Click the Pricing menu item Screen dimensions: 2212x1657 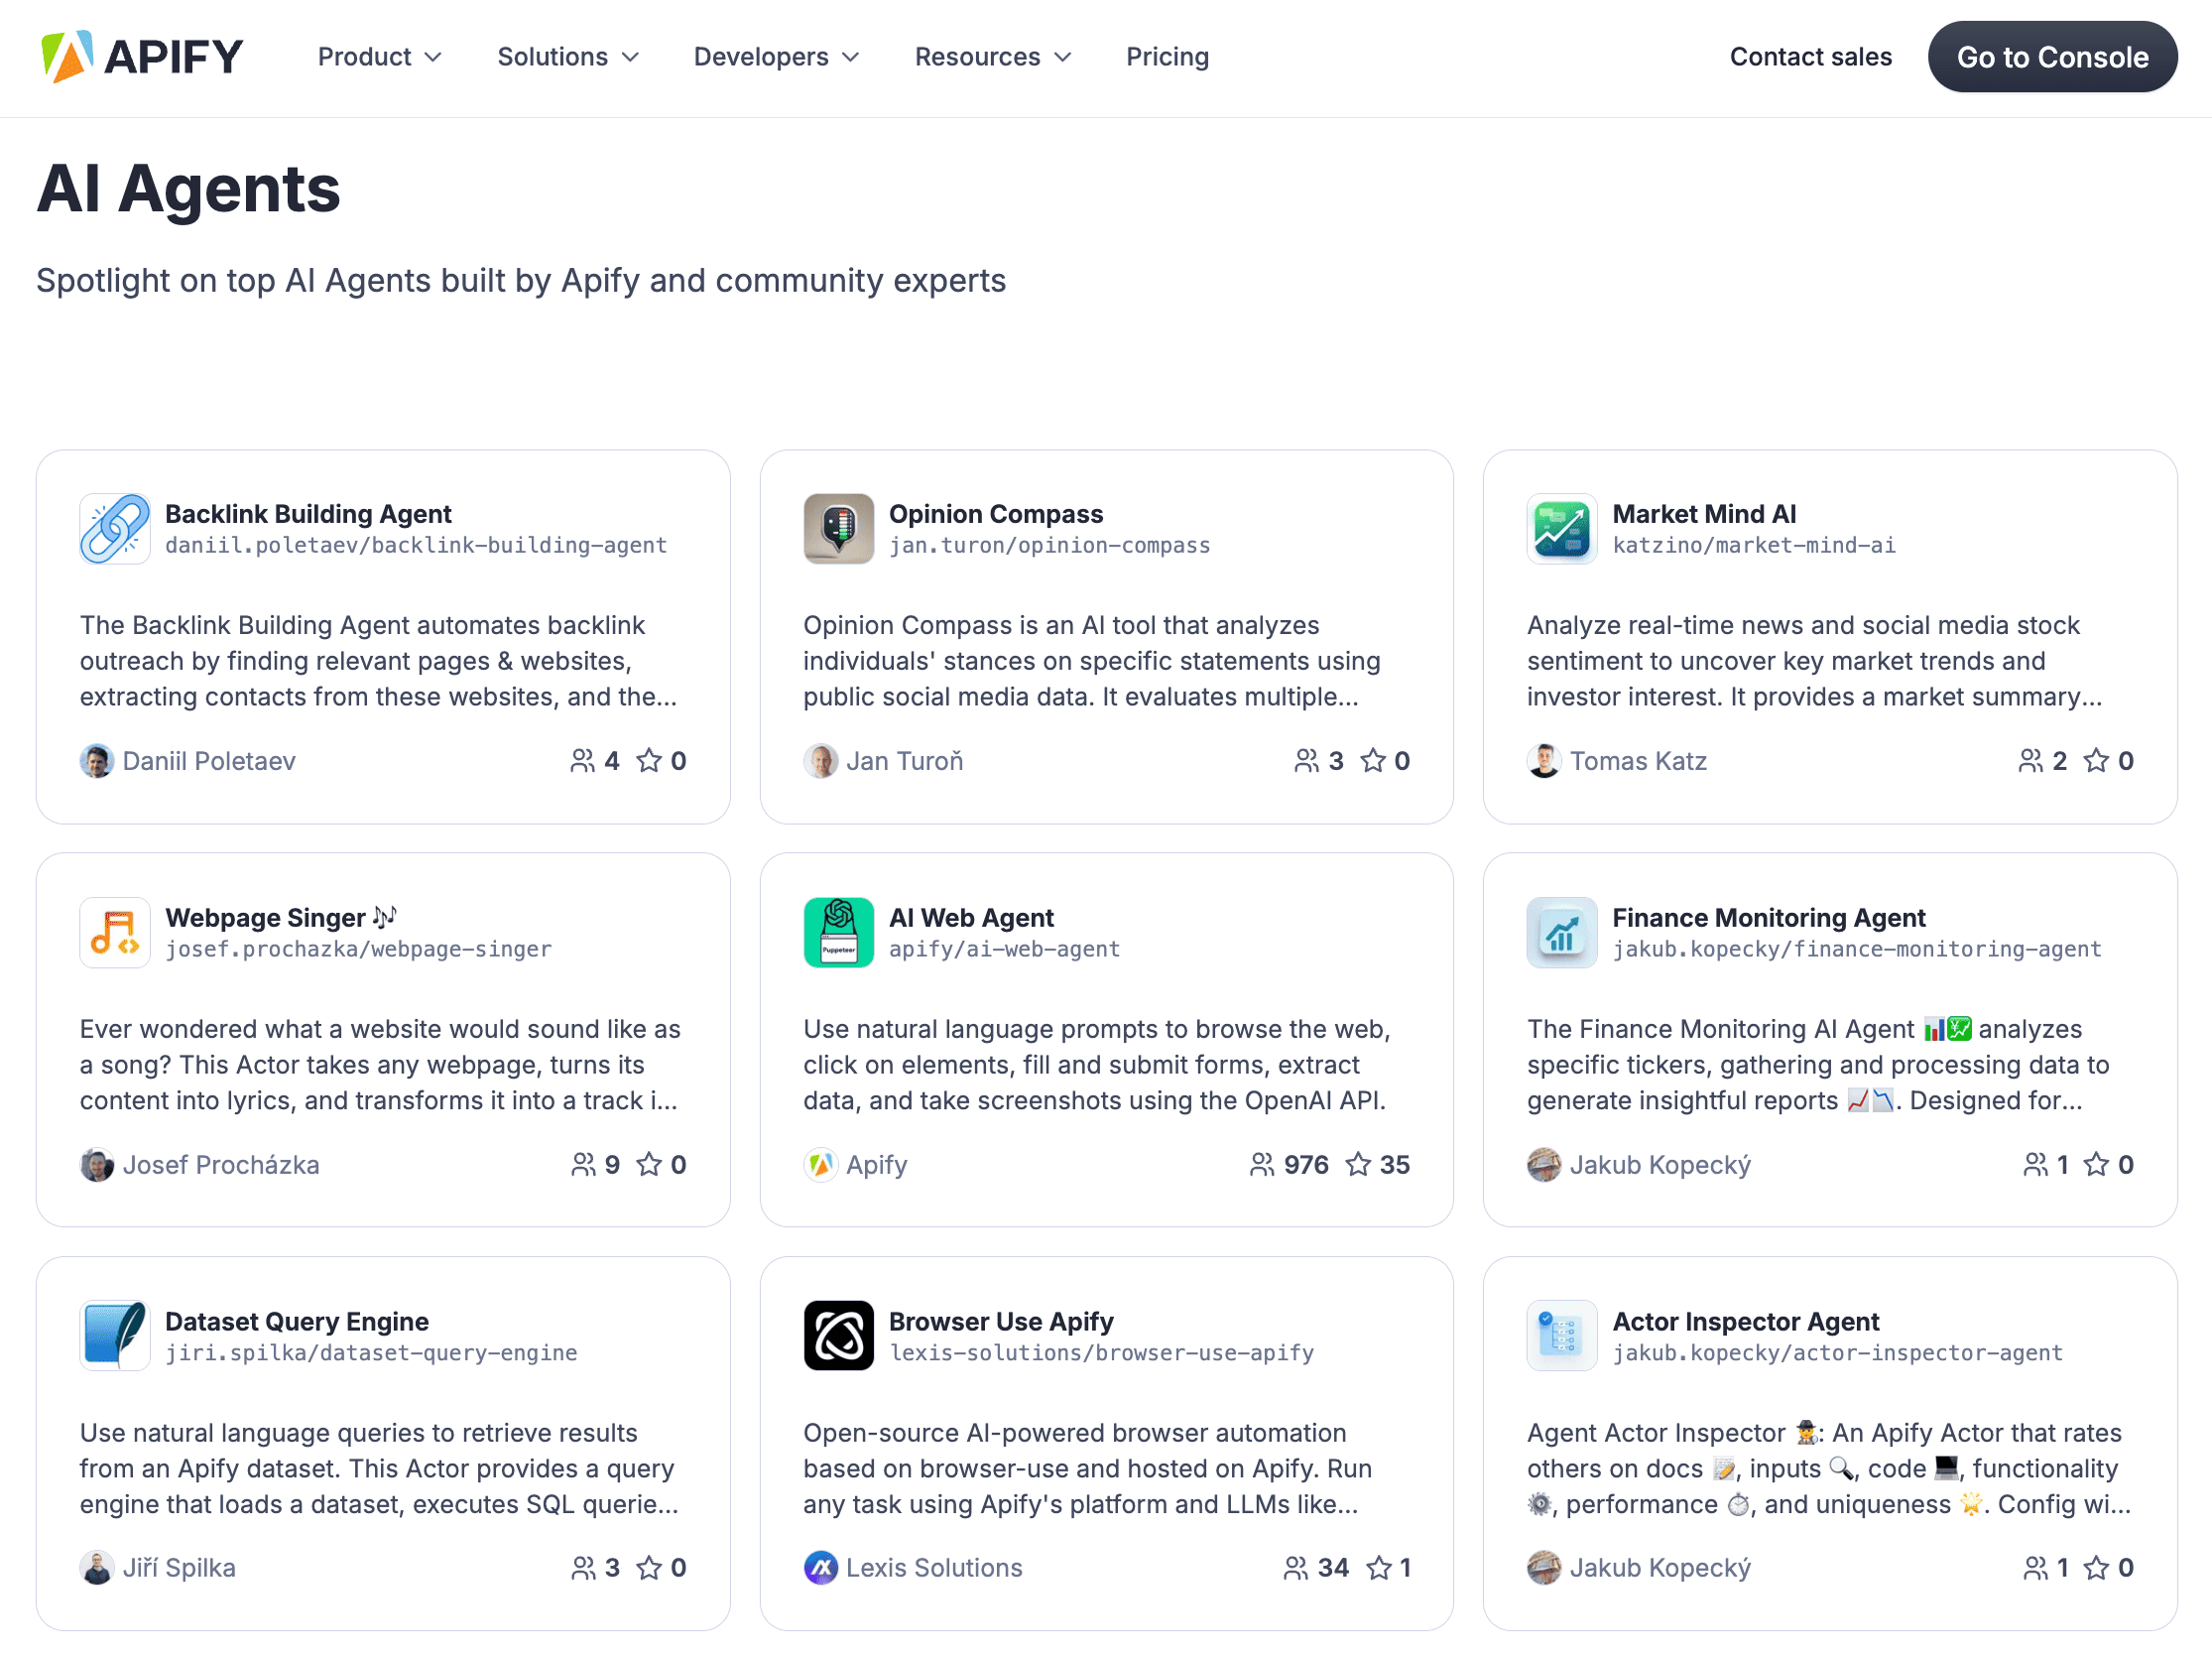click(x=1167, y=56)
